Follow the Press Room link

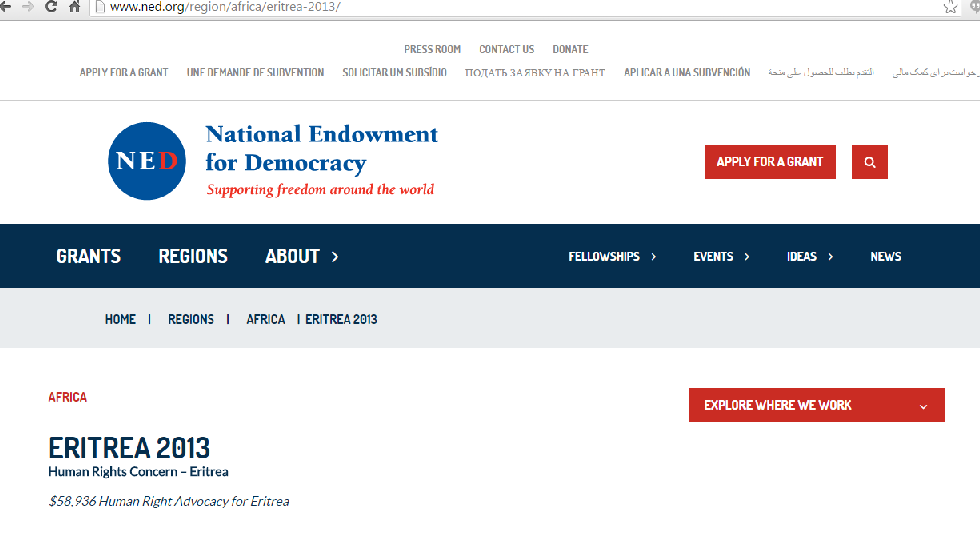tap(432, 49)
